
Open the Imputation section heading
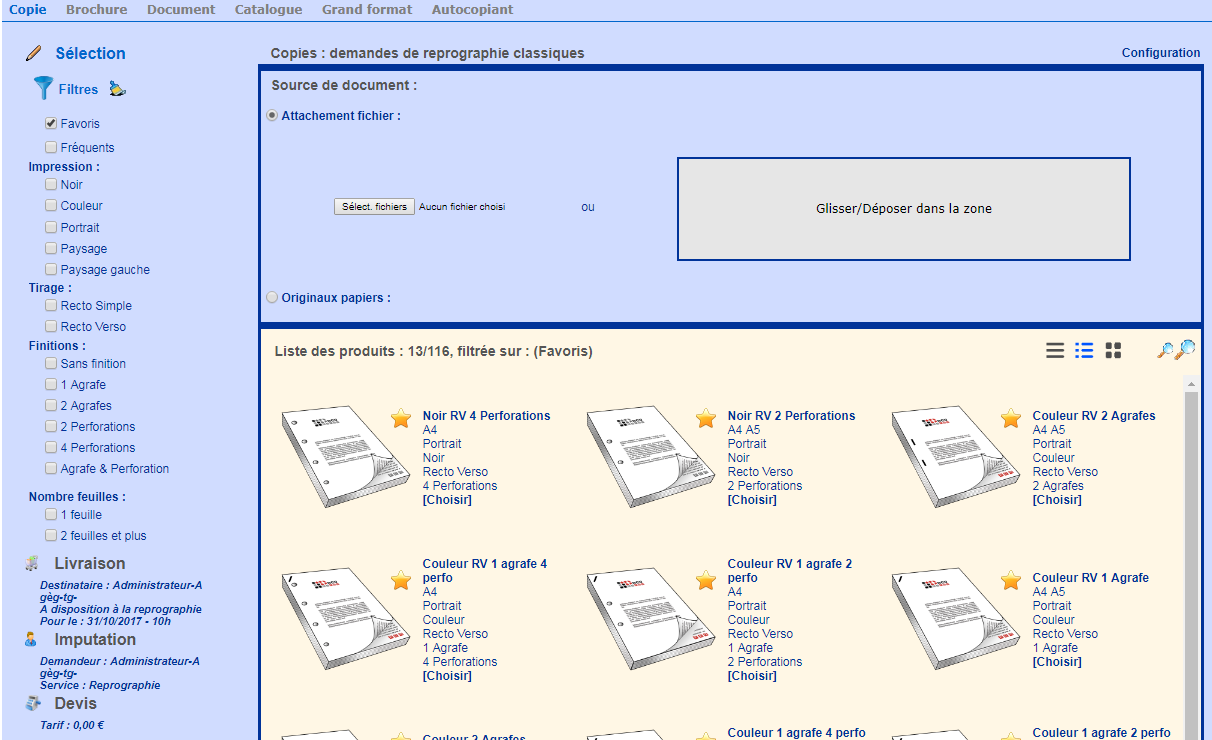[95, 640]
